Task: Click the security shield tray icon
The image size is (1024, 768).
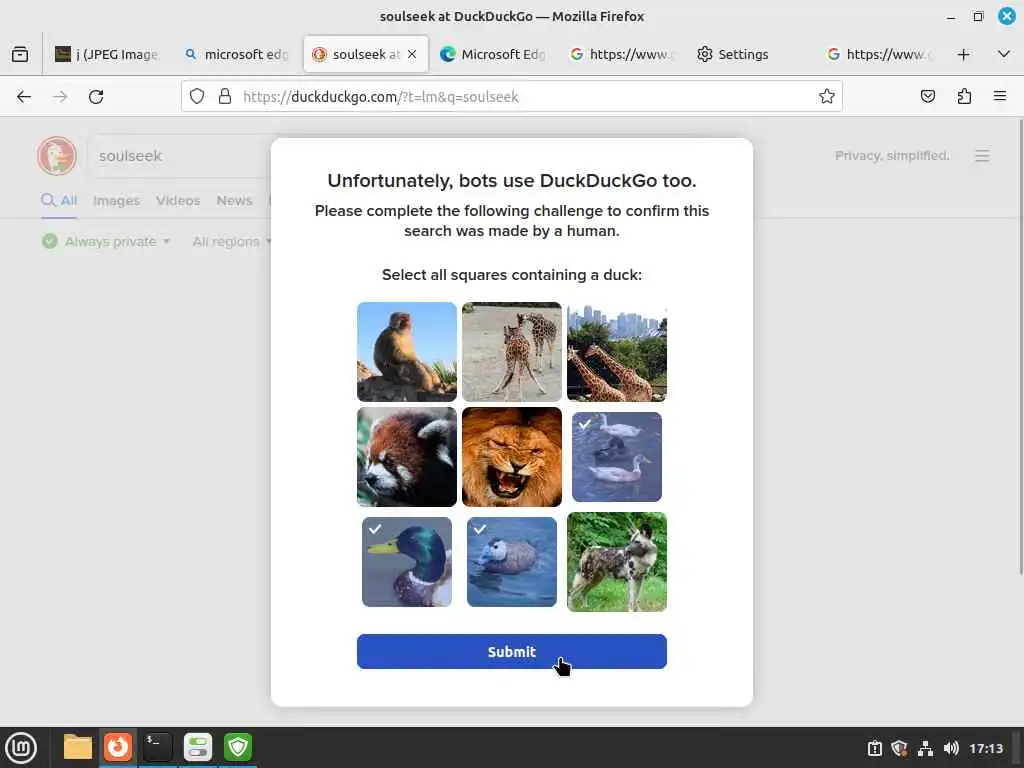Action: [x=899, y=748]
